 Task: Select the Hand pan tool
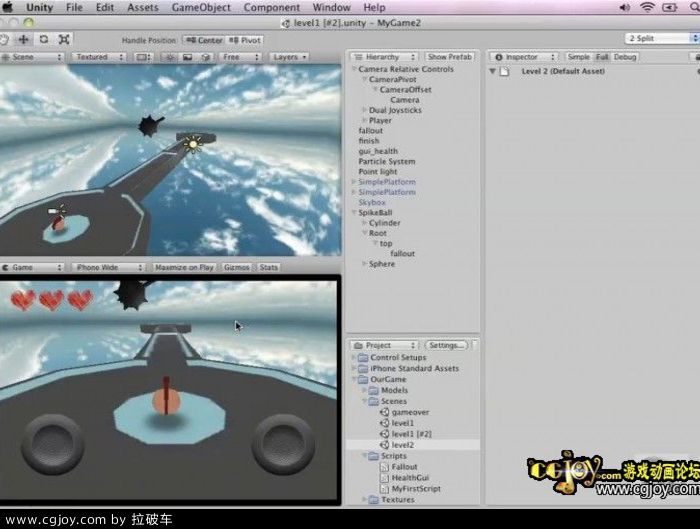coord(4,40)
